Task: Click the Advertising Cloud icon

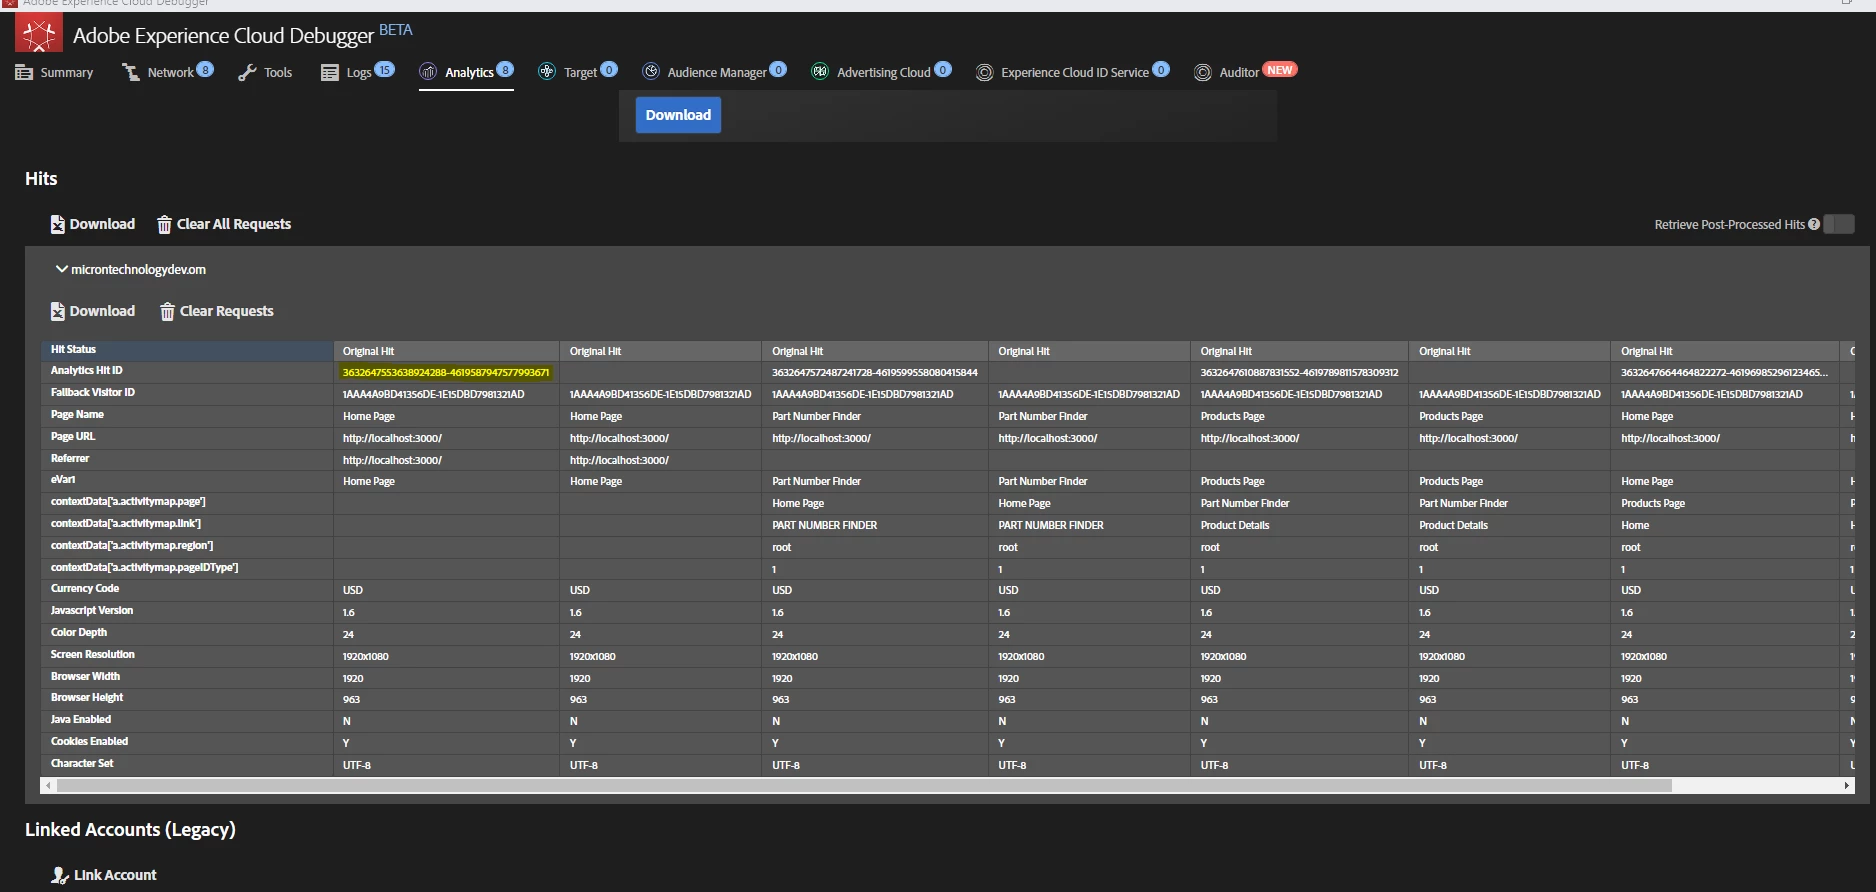Action: [820, 71]
